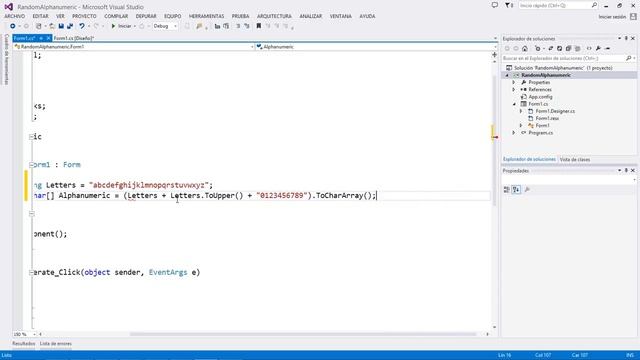Open the EDITAR menu
Image resolution: width=640 pixels, height=360 pixels.
[x=40, y=16]
